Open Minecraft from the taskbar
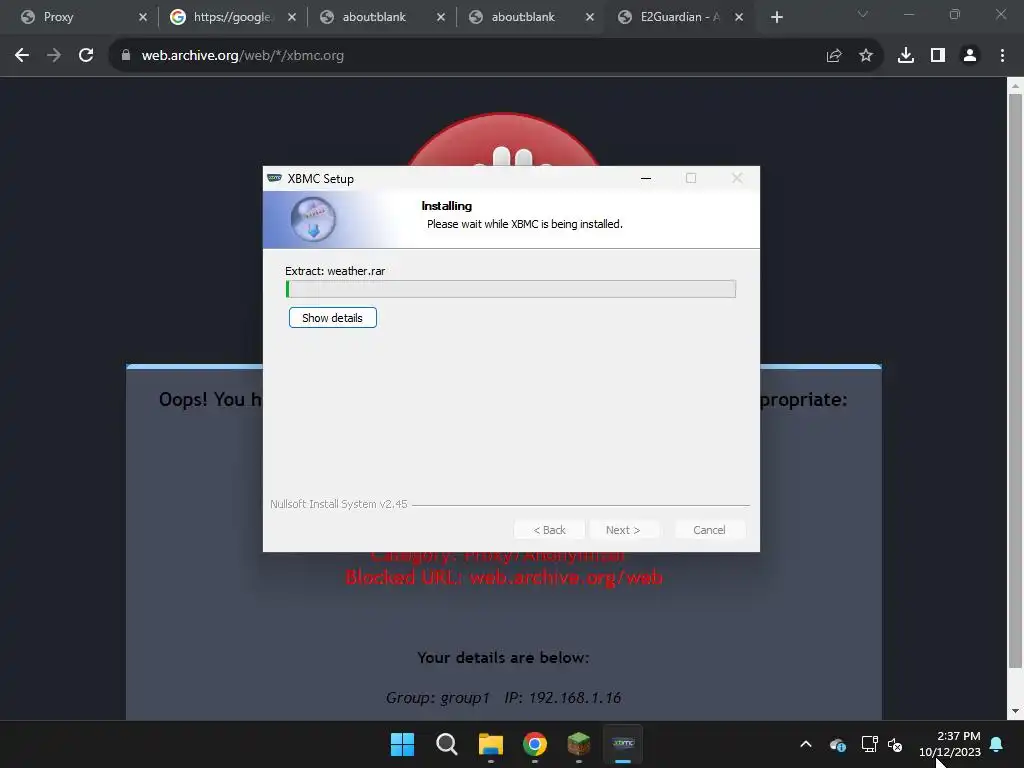Screen dimensions: 1024x768 [x=579, y=744]
